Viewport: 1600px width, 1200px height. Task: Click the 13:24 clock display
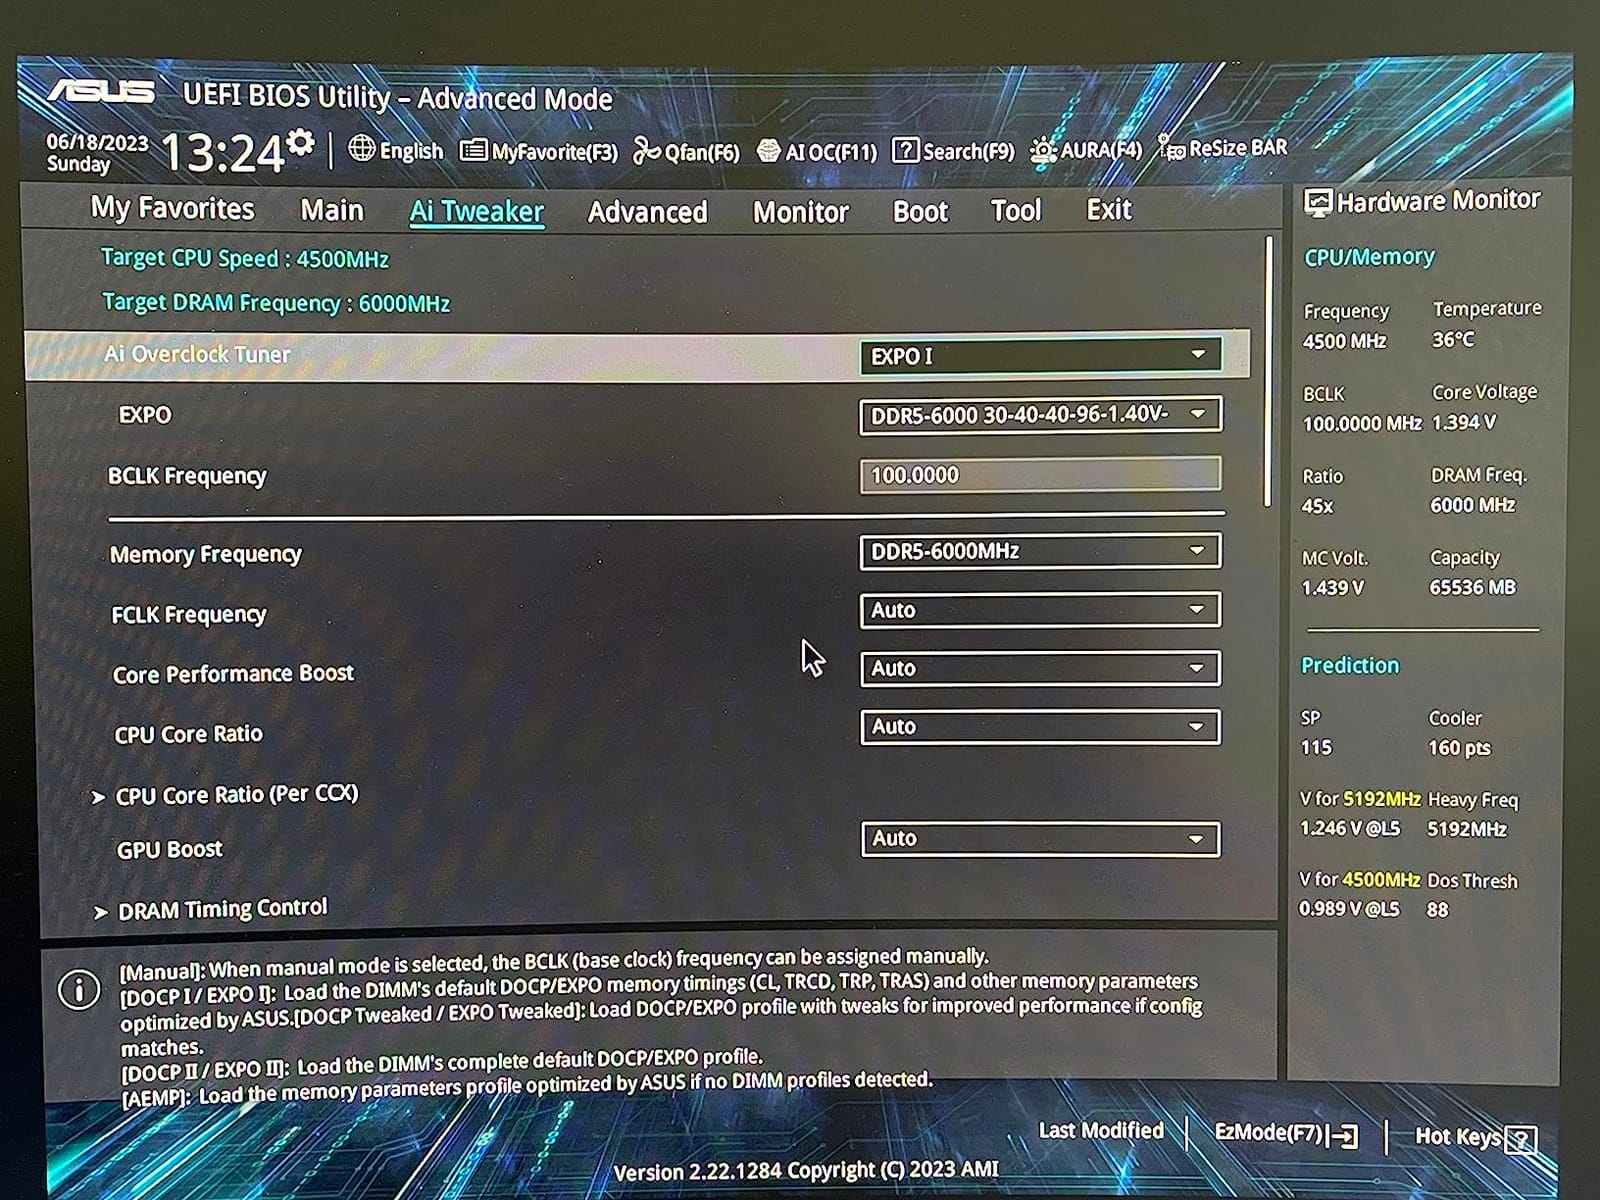pyautogui.click(x=222, y=153)
